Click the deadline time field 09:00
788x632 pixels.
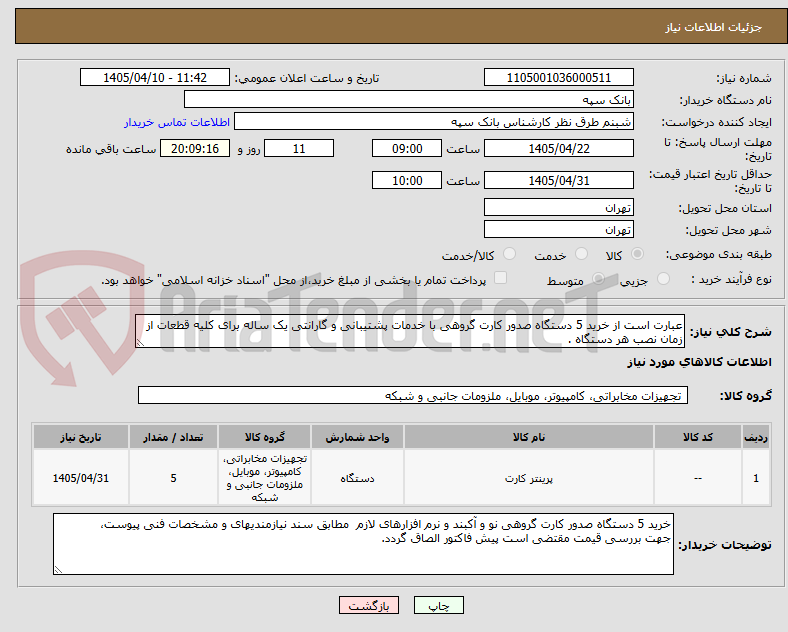click(407, 148)
